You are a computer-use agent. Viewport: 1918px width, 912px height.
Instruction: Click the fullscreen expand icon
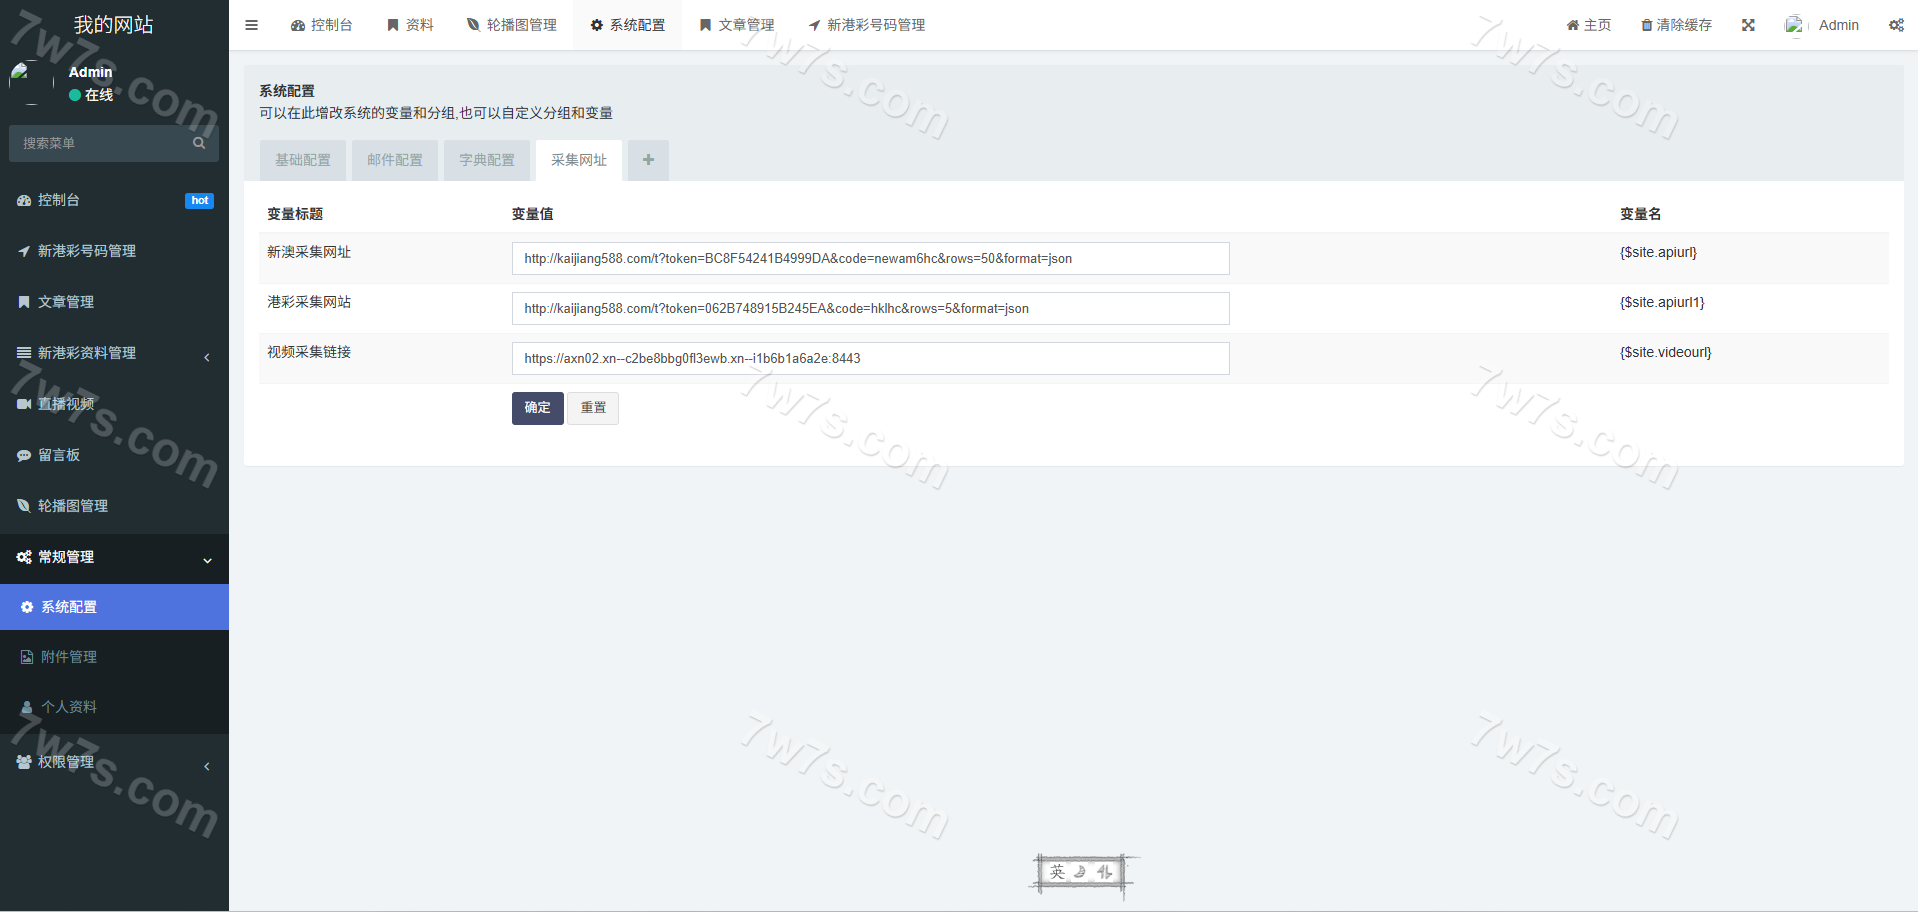coord(1748,25)
